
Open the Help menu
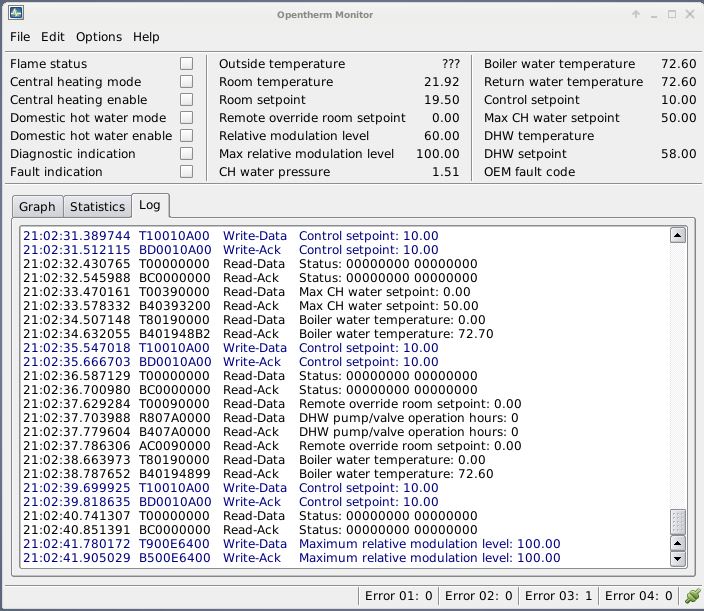(146, 37)
